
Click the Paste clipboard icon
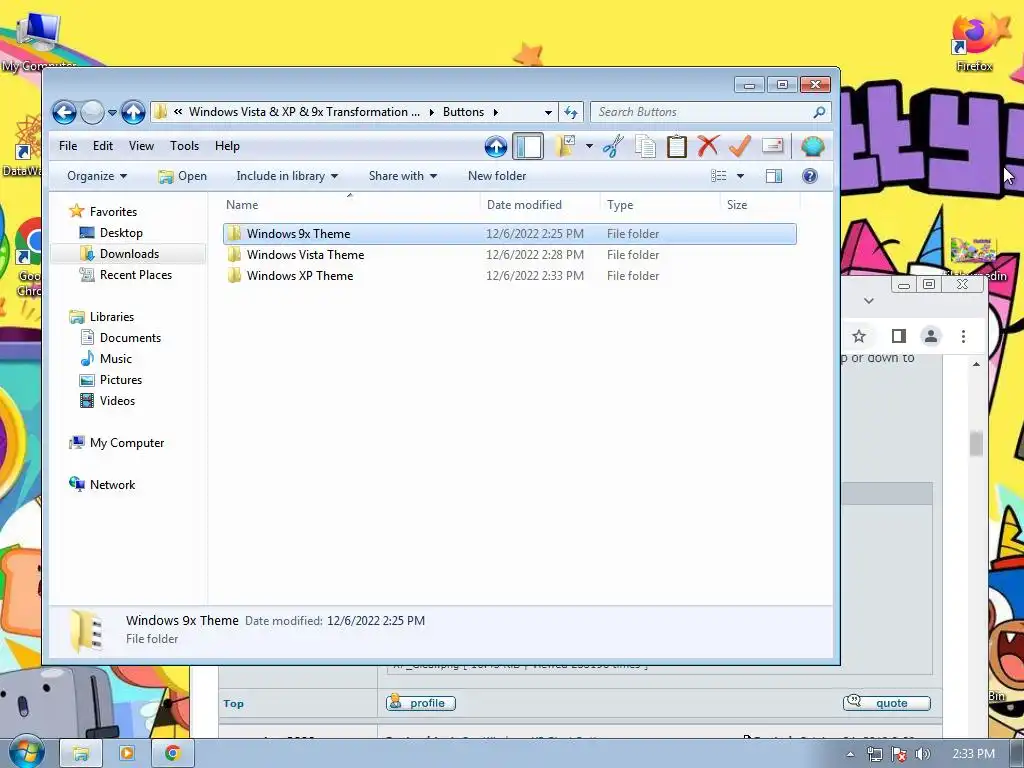(677, 146)
